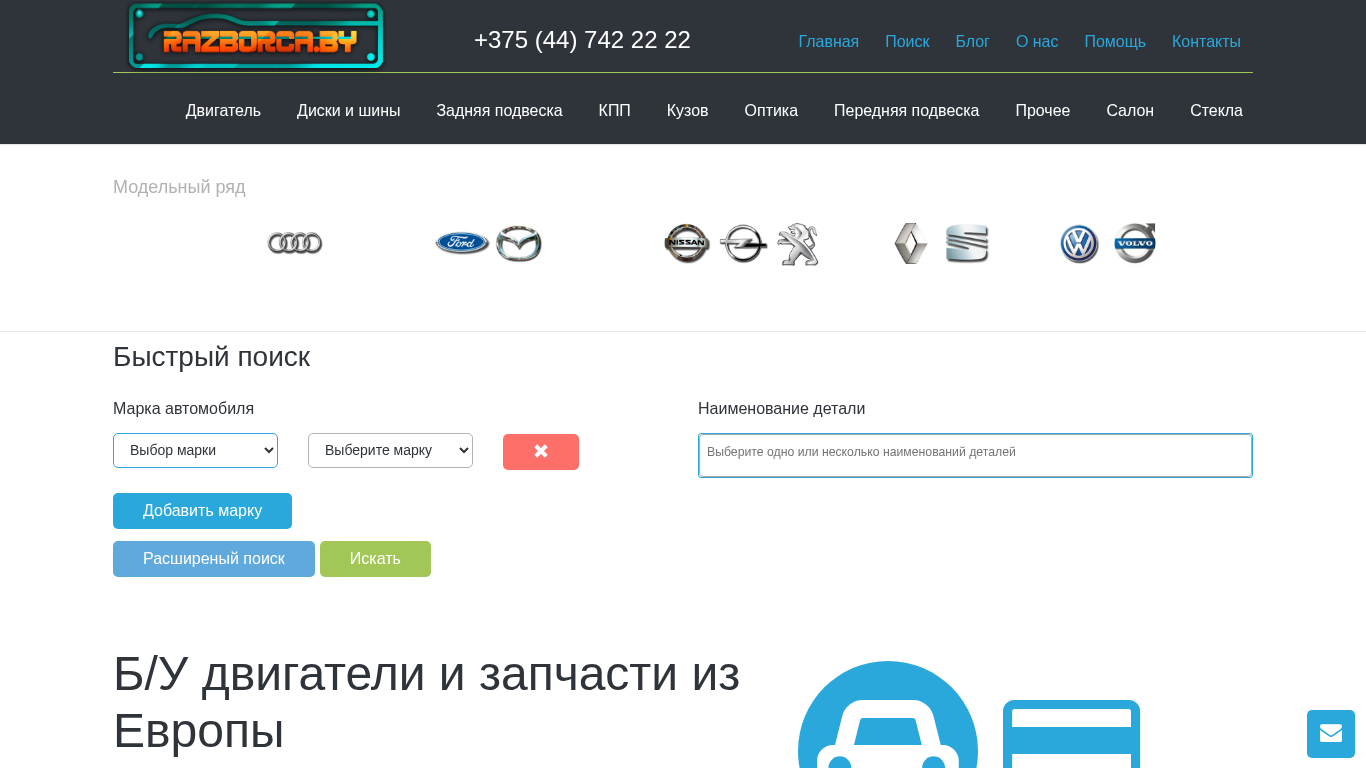Click the 'Марка автомобиля' label
Viewport: 1366px width, 768px height.
tap(183, 409)
